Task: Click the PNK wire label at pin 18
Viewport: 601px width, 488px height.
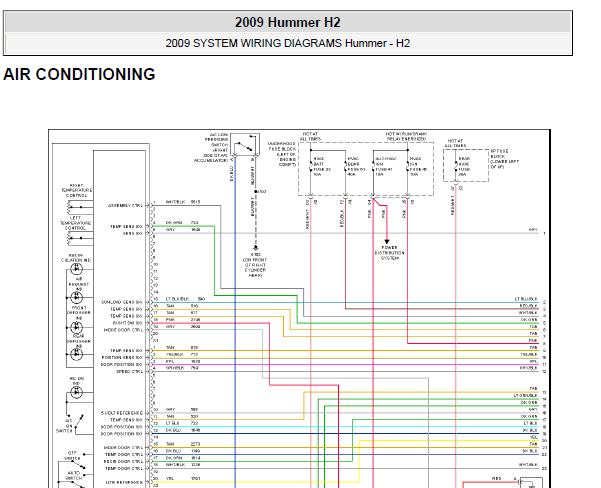Action: 170,319
